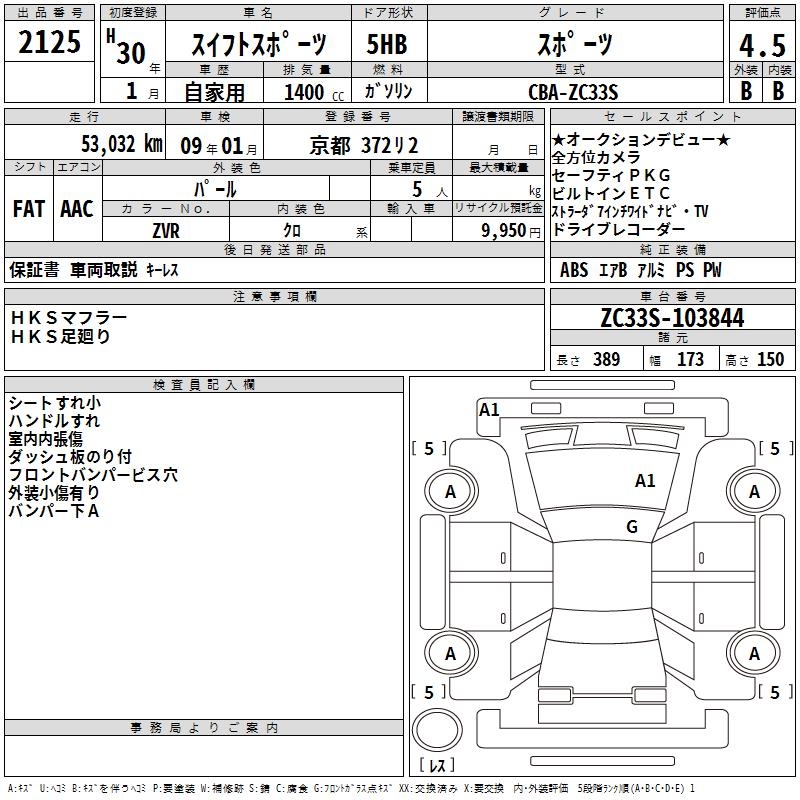Viewport: 800px width, 800px height.
Task: Click the sales point ドライブレコーダー
Action: click(x=618, y=229)
